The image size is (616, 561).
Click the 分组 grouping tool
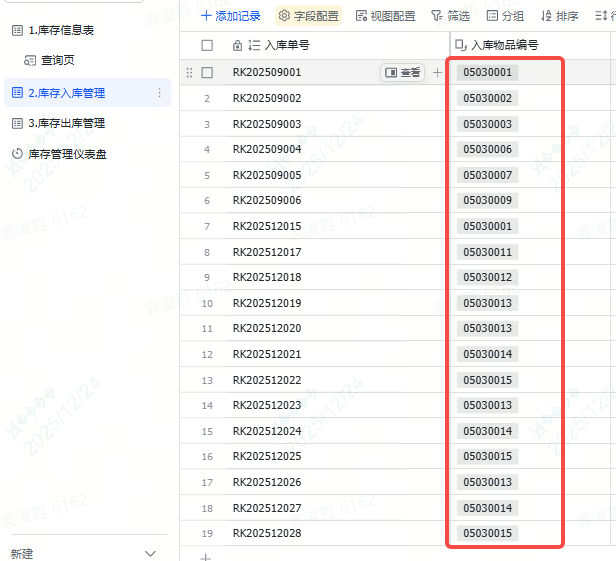point(505,16)
